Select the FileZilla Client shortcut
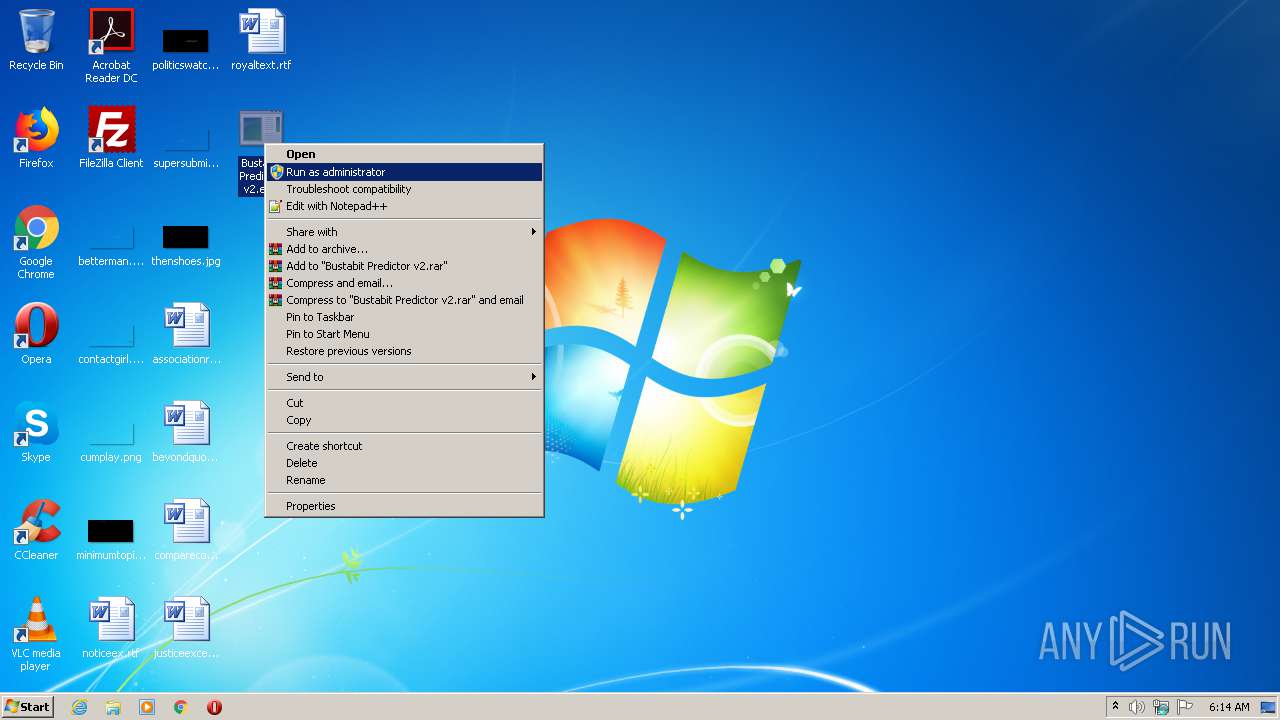 (111, 138)
